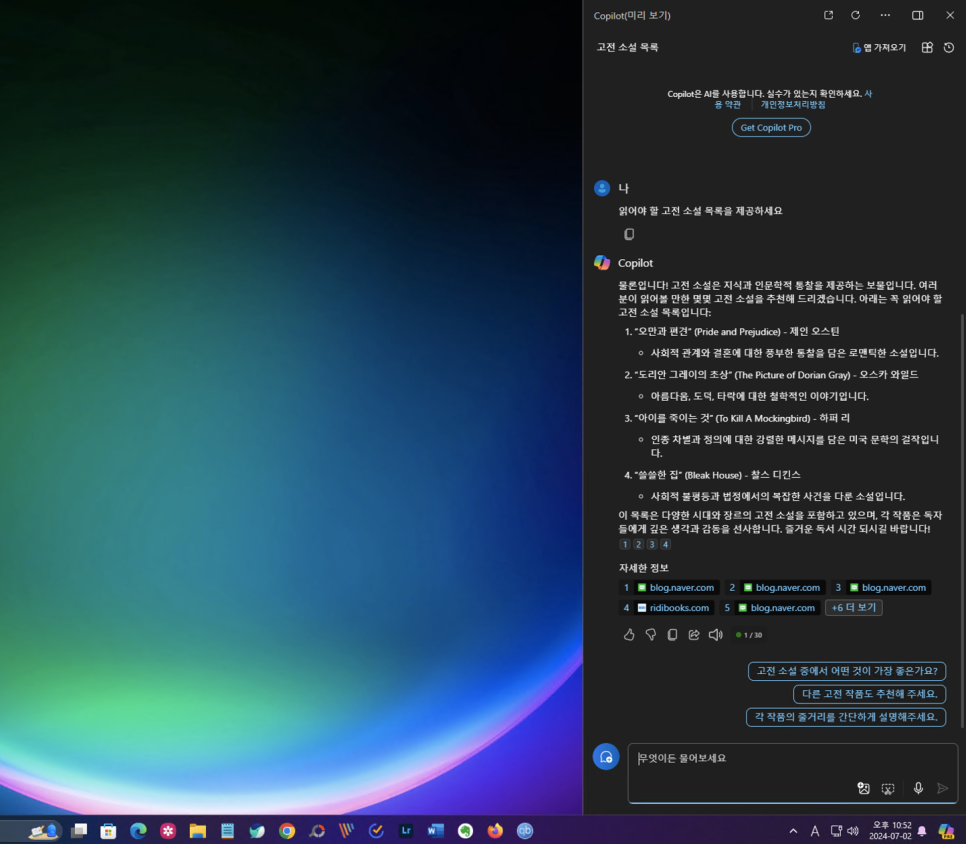This screenshot has width=966, height=844.
Task: Open Lightroom from the taskbar
Action: 405,831
